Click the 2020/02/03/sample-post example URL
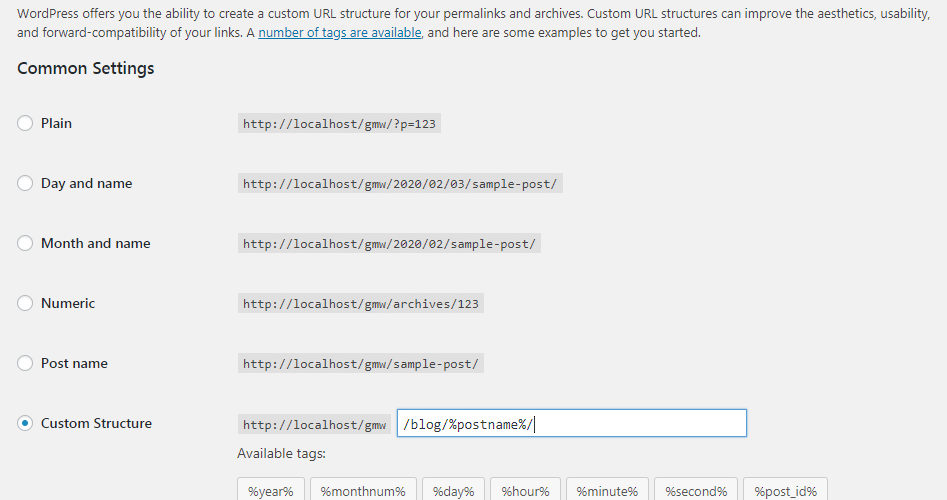947x500 pixels. point(400,184)
